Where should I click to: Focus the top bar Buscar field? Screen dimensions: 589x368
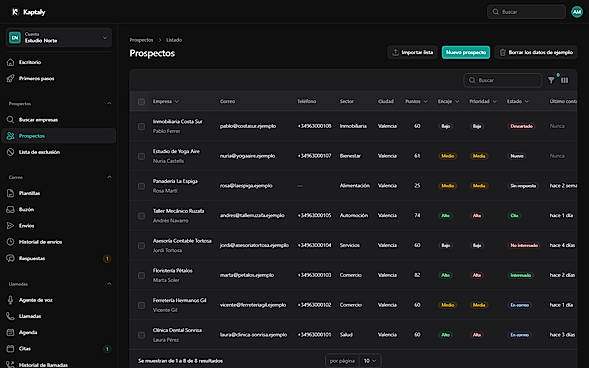[526, 12]
